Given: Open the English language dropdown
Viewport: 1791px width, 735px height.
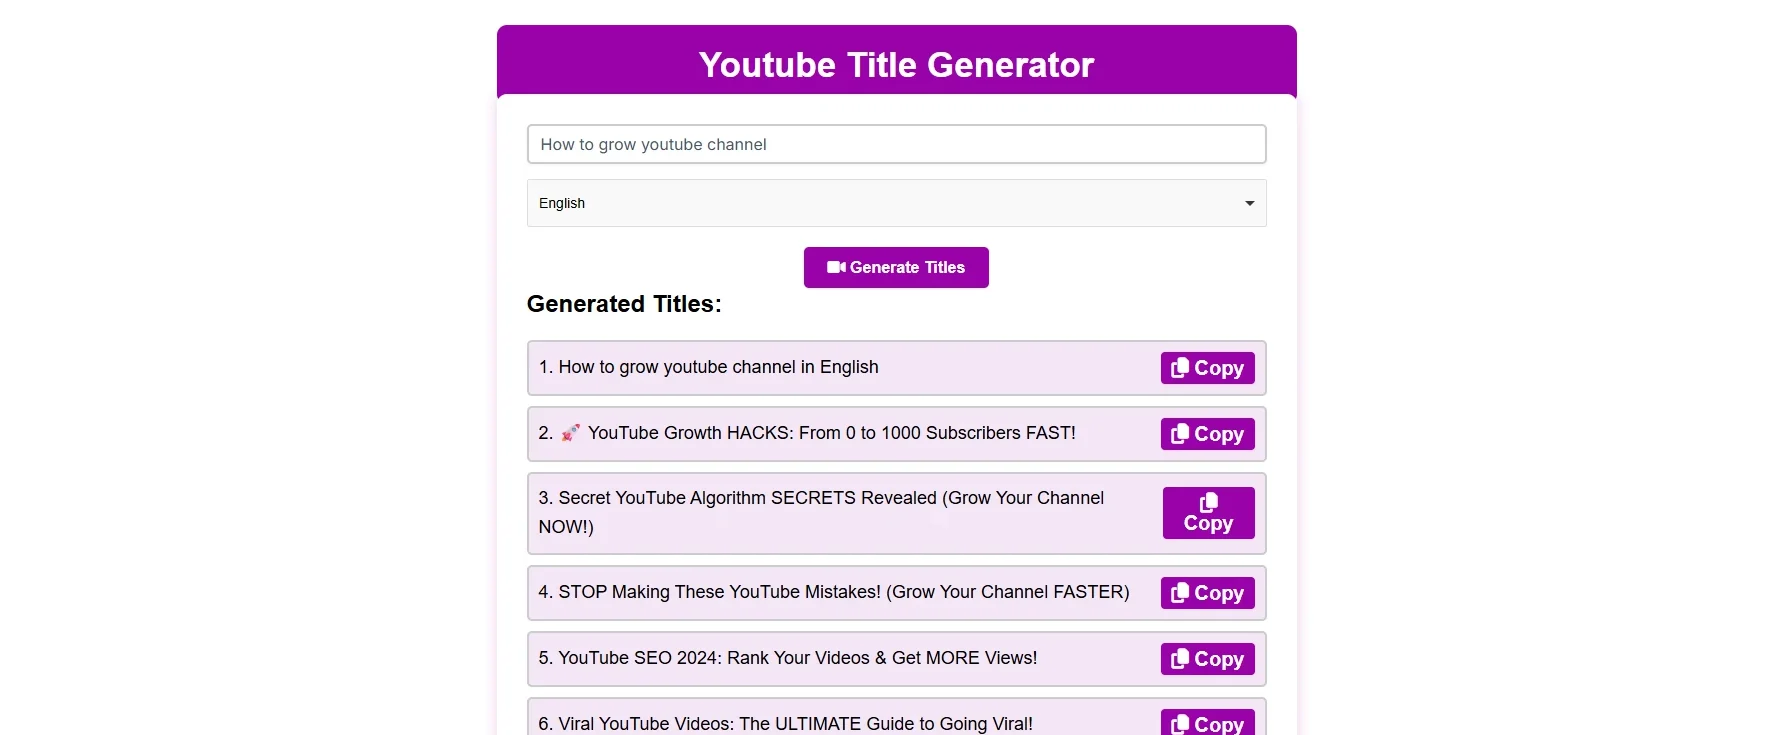Looking at the screenshot, I should click(x=896, y=203).
